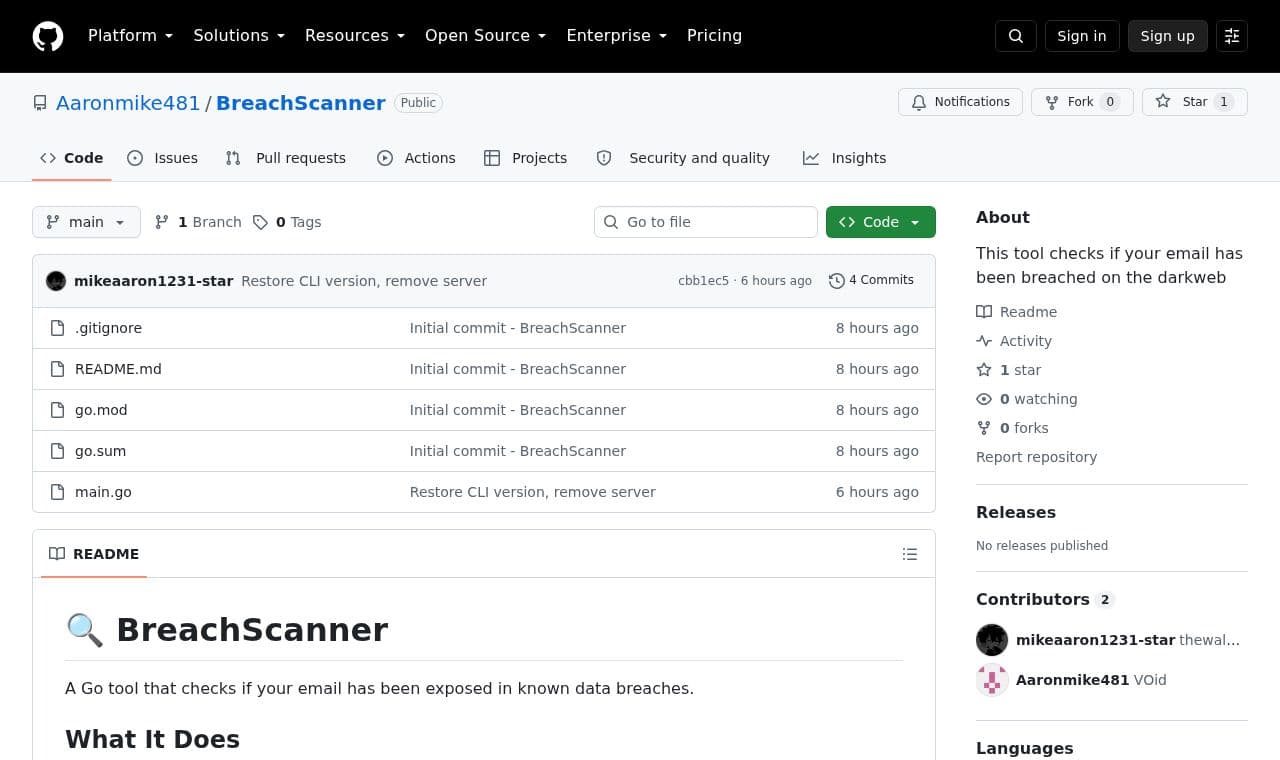The width and height of the screenshot is (1280, 760).
Task: Open the 4 Commits history link
Action: [x=871, y=280]
